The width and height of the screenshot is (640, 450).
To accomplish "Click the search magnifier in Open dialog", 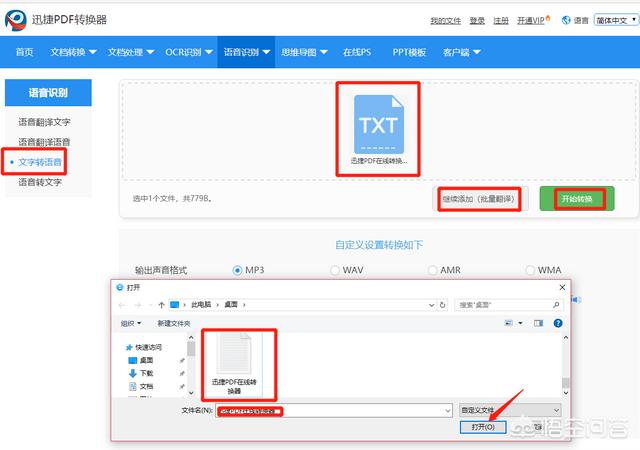I will click(556, 305).
